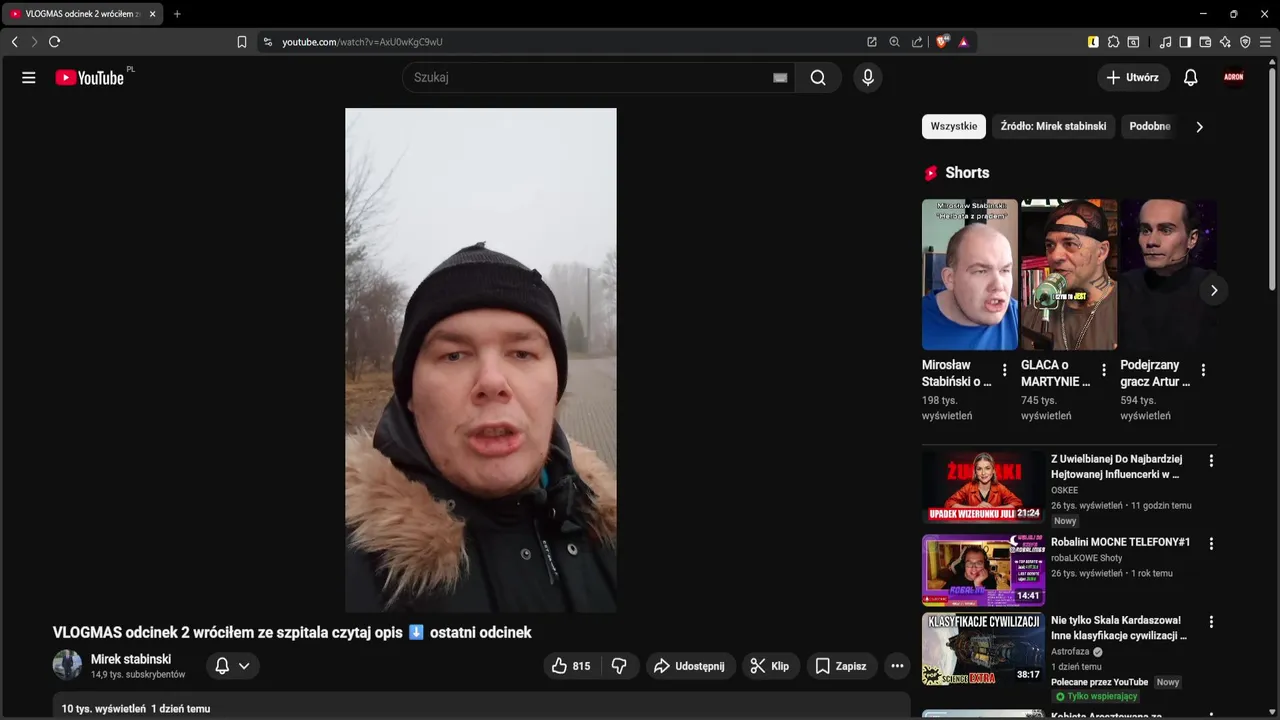Click the Utwórz create button
This screenshot has height=720, width=1280.
coord(1133,77)
